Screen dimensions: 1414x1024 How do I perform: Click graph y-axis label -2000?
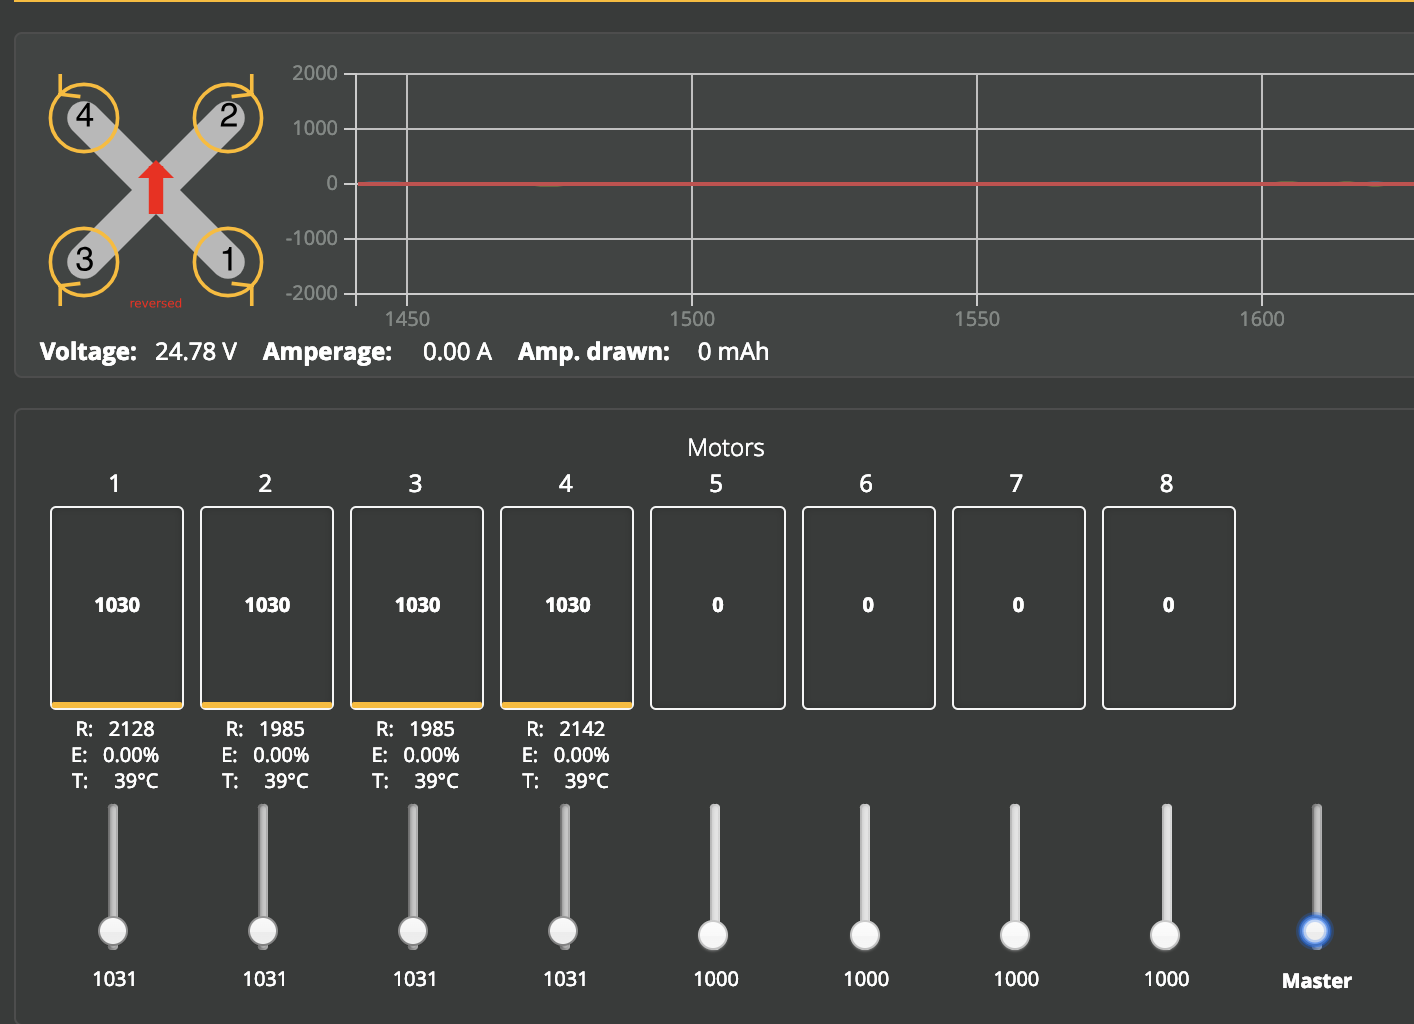[312, 293]
